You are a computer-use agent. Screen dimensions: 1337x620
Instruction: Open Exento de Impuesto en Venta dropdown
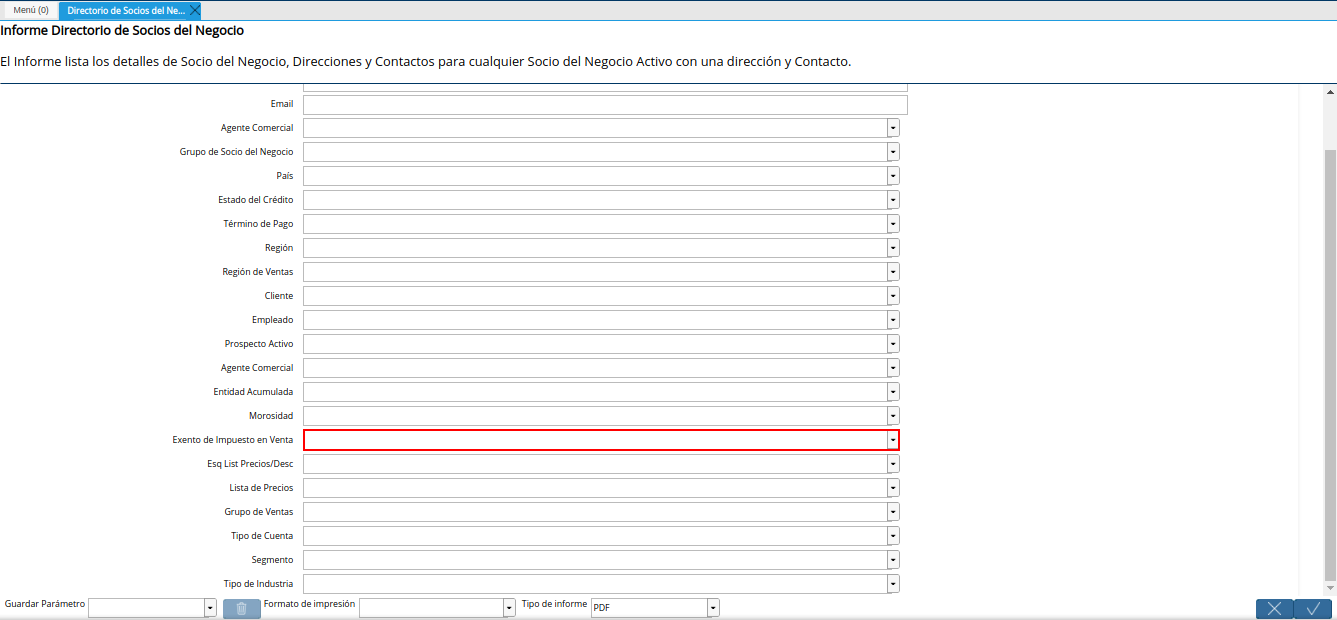coord(893,440)
